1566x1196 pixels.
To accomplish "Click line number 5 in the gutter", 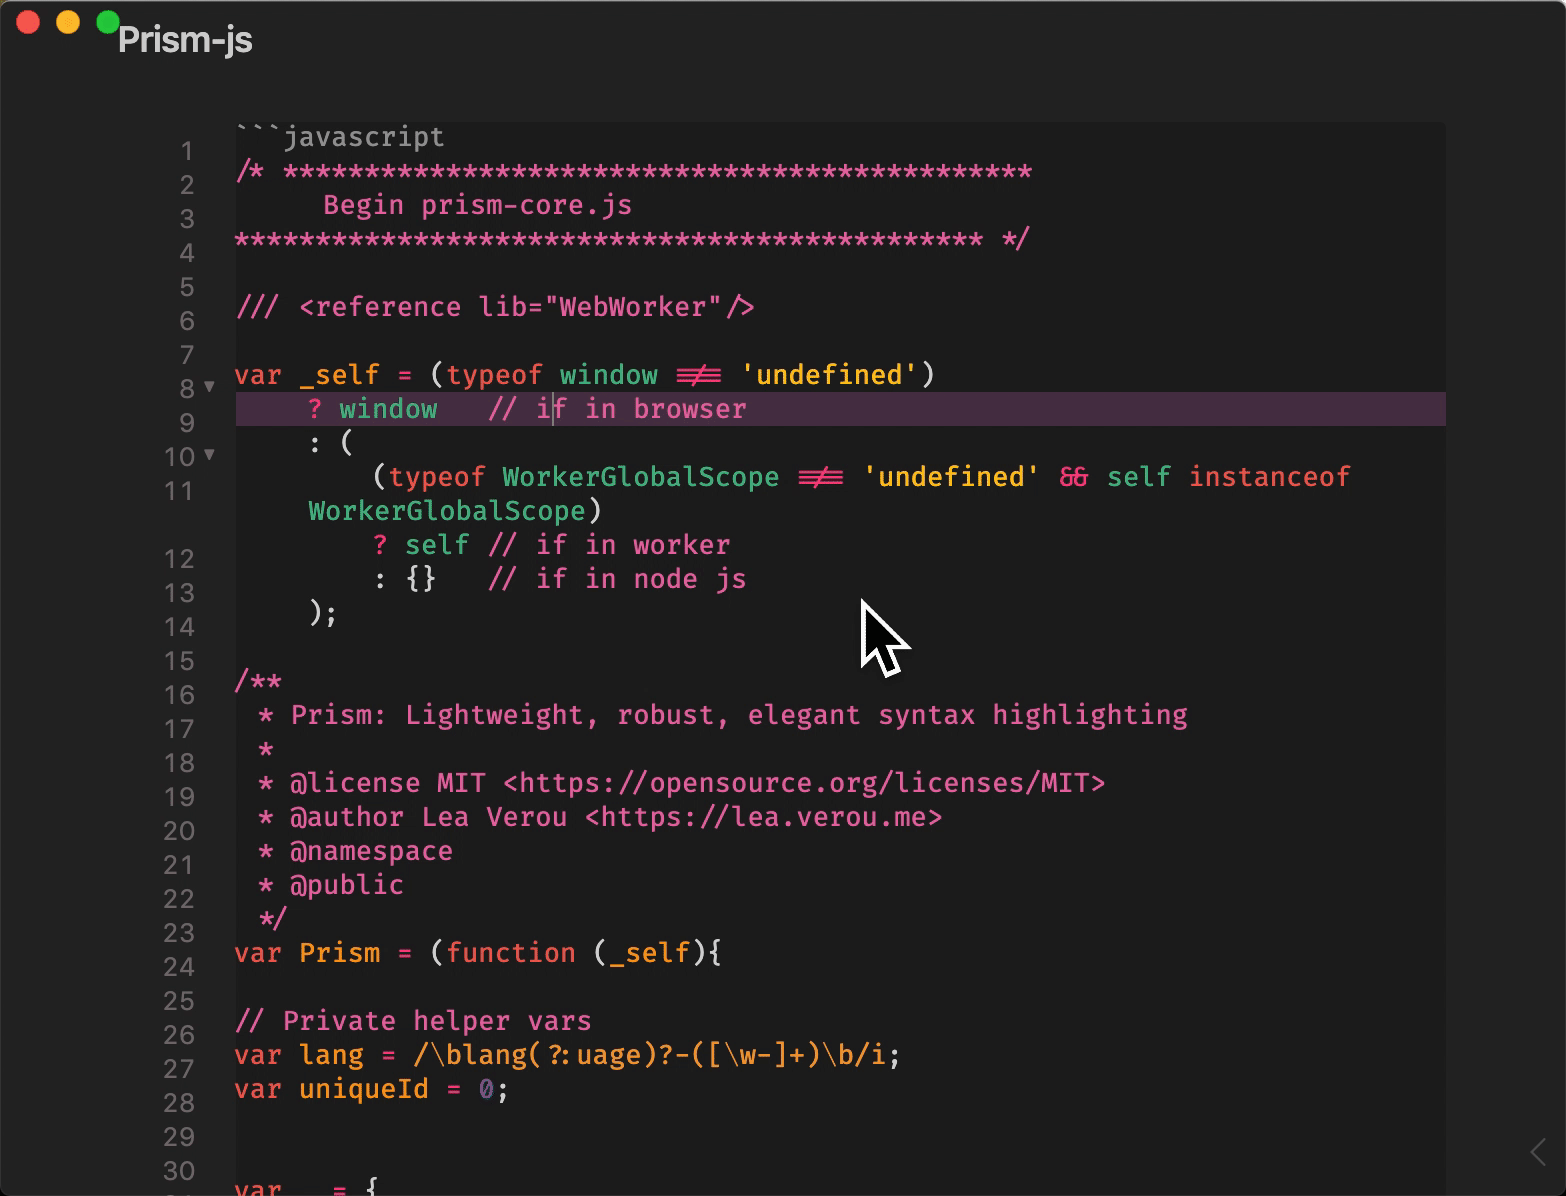I will click(x=186, y=287).
